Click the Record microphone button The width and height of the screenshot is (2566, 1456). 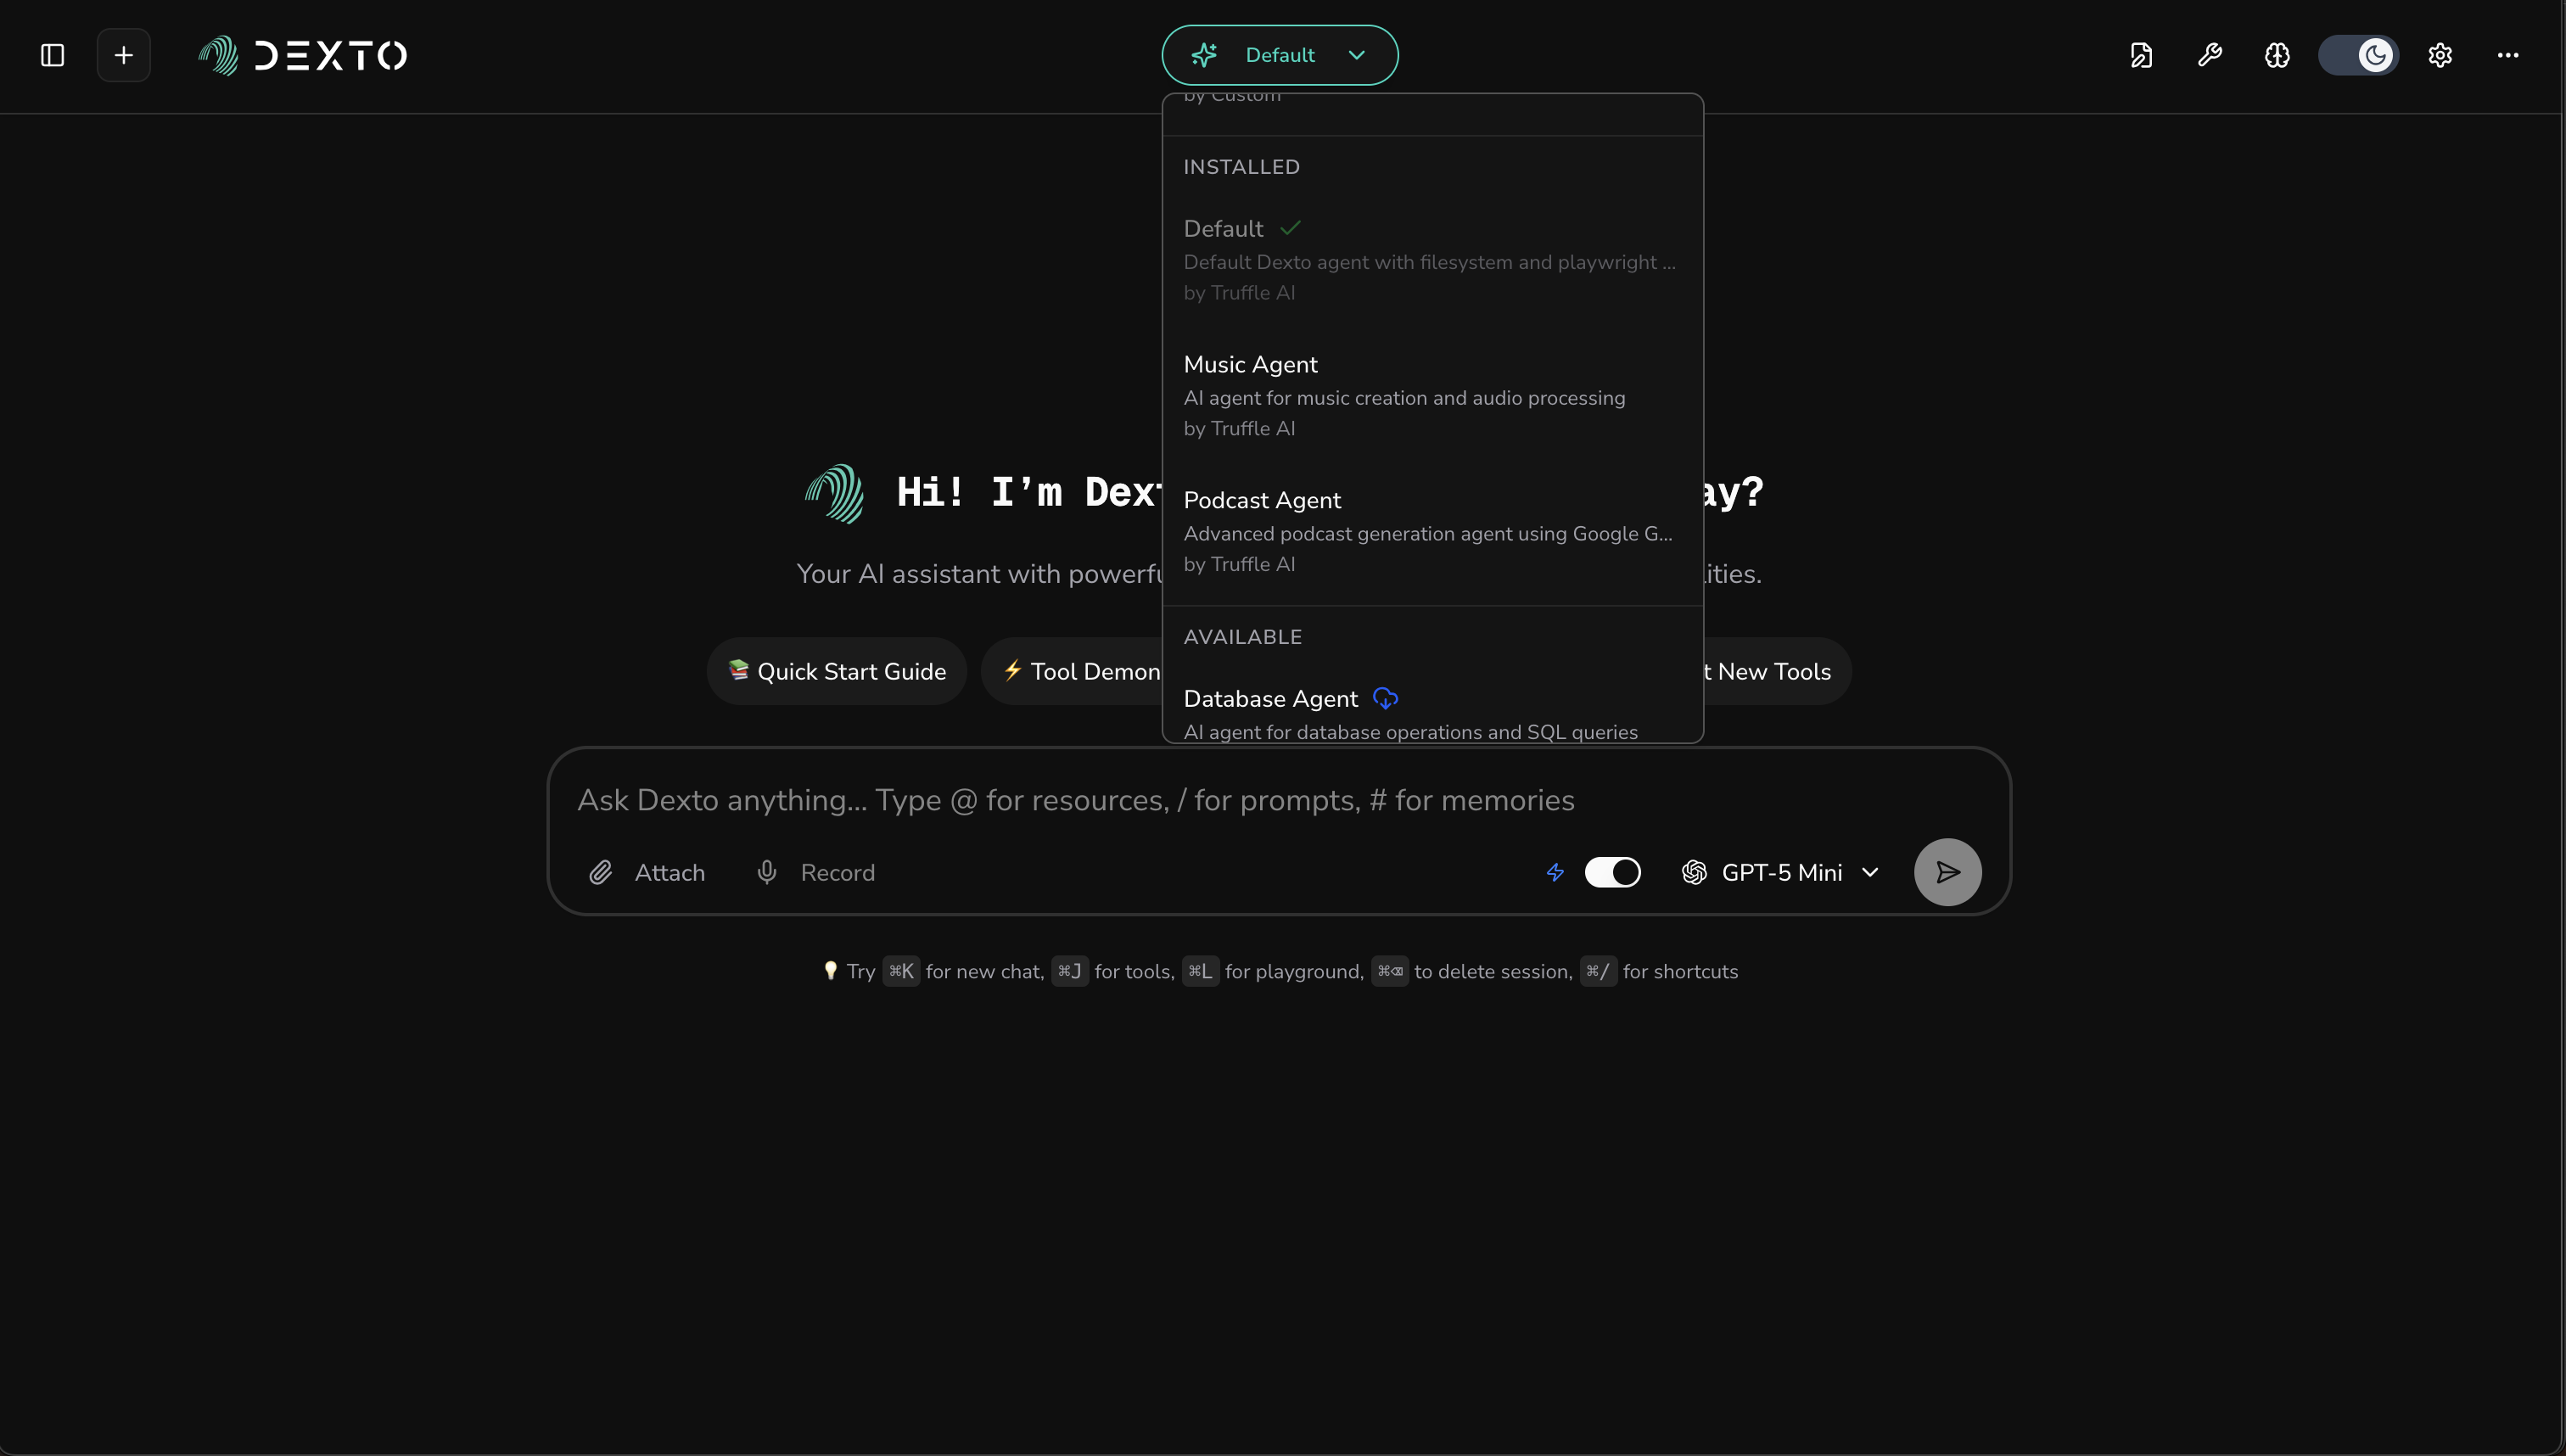(x=815, y=872)
